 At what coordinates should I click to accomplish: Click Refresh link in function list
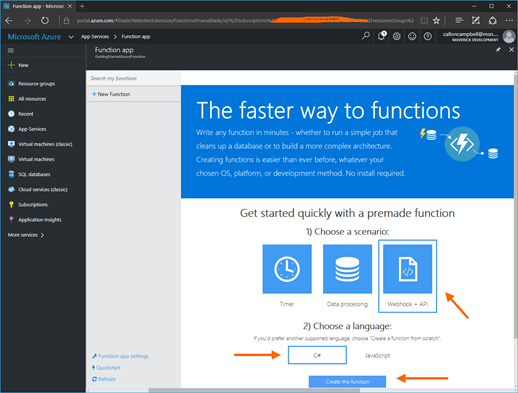(x=104, y=379)
